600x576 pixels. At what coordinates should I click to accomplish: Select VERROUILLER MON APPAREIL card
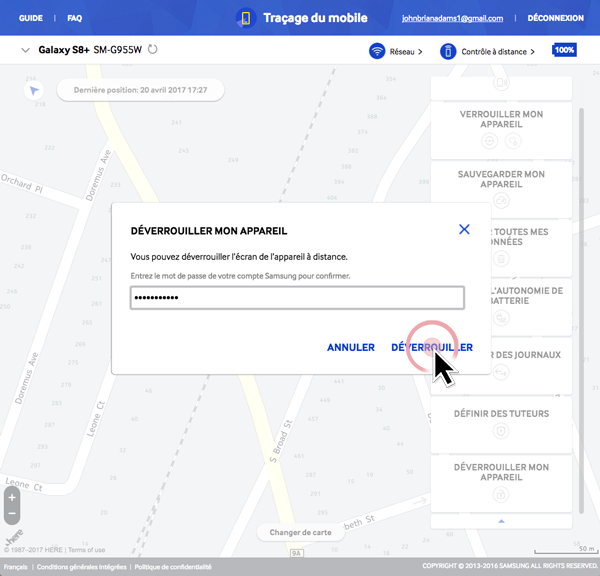tap(501, 131)
